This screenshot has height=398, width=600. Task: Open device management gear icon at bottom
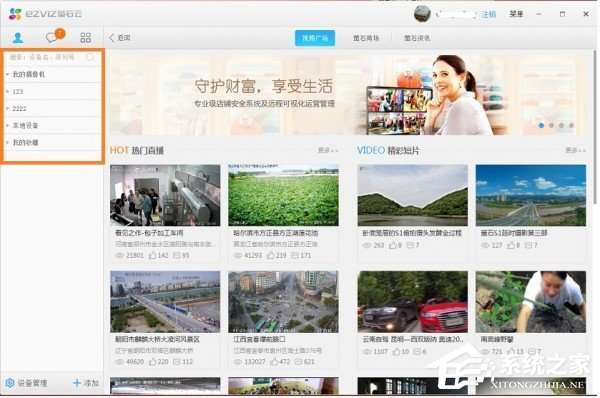coord(10,382)
